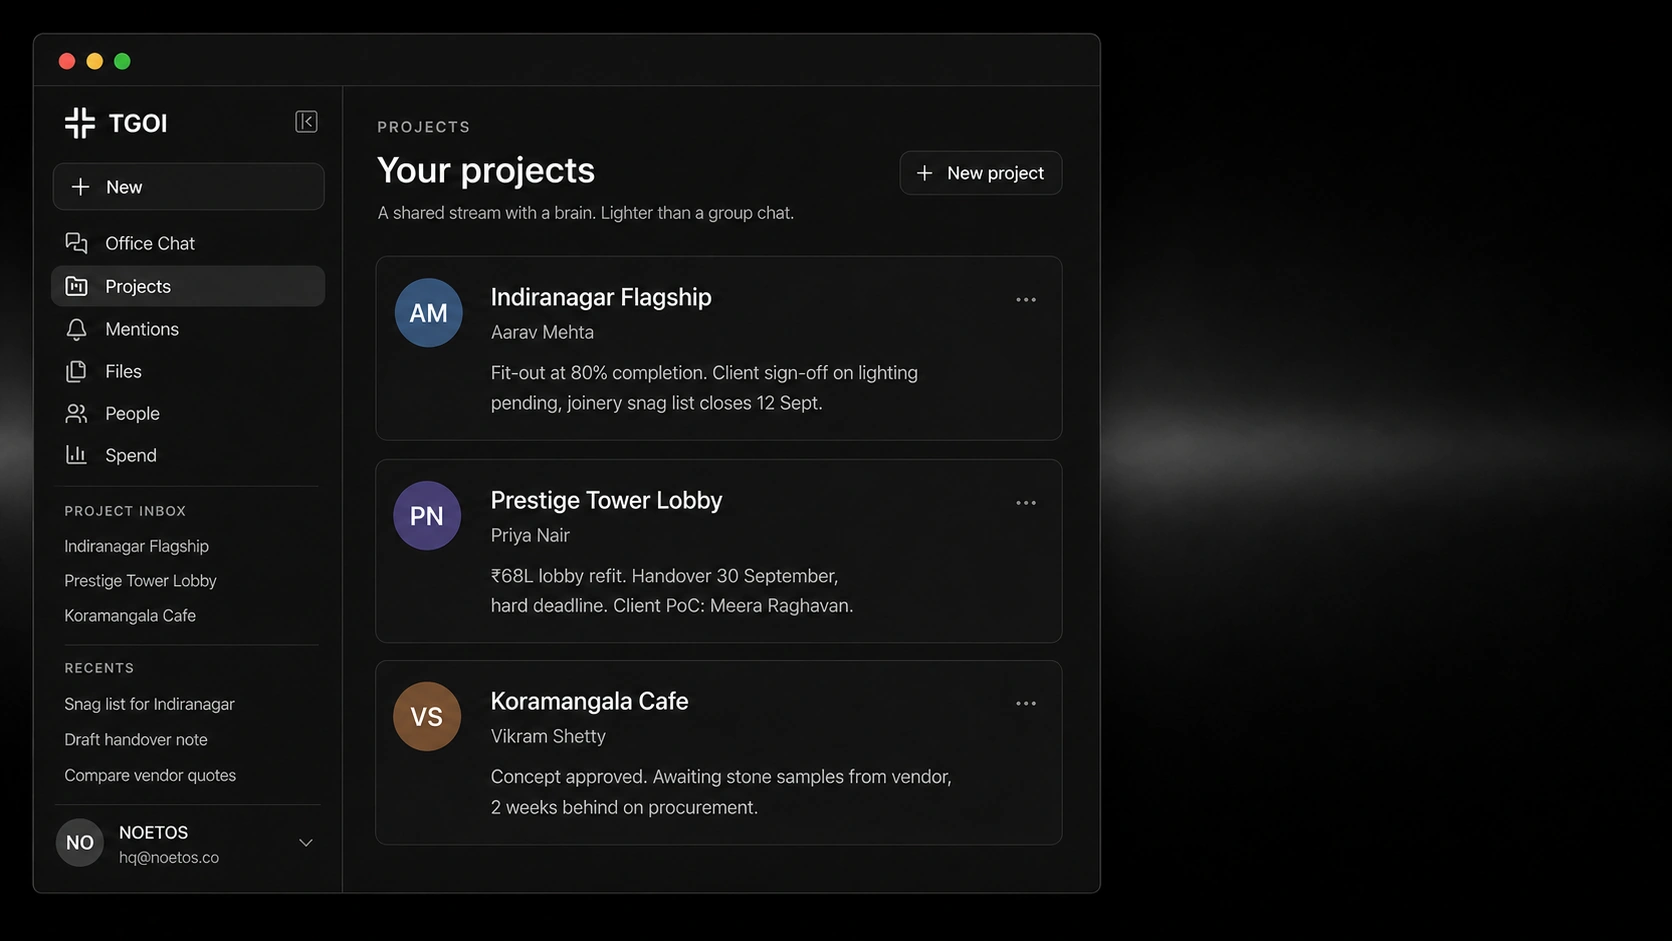
Task: Open Office Chat from the sidebar
Action: click(x=188, y=243)
